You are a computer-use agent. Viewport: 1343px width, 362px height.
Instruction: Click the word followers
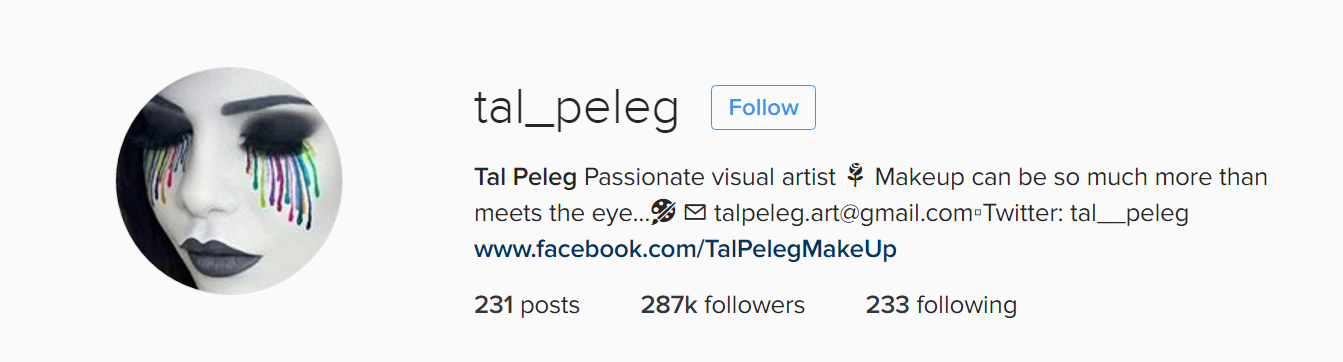754,305
